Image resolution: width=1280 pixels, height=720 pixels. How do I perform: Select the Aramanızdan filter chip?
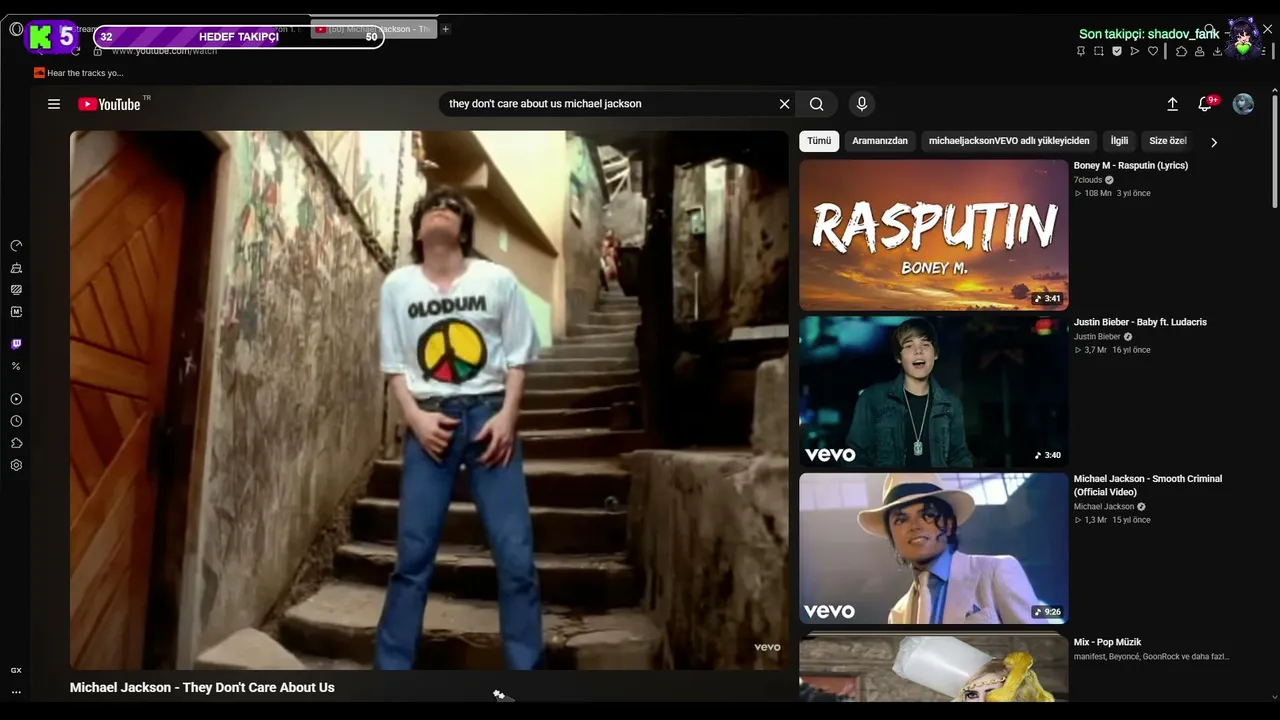(x=880, y=141)
